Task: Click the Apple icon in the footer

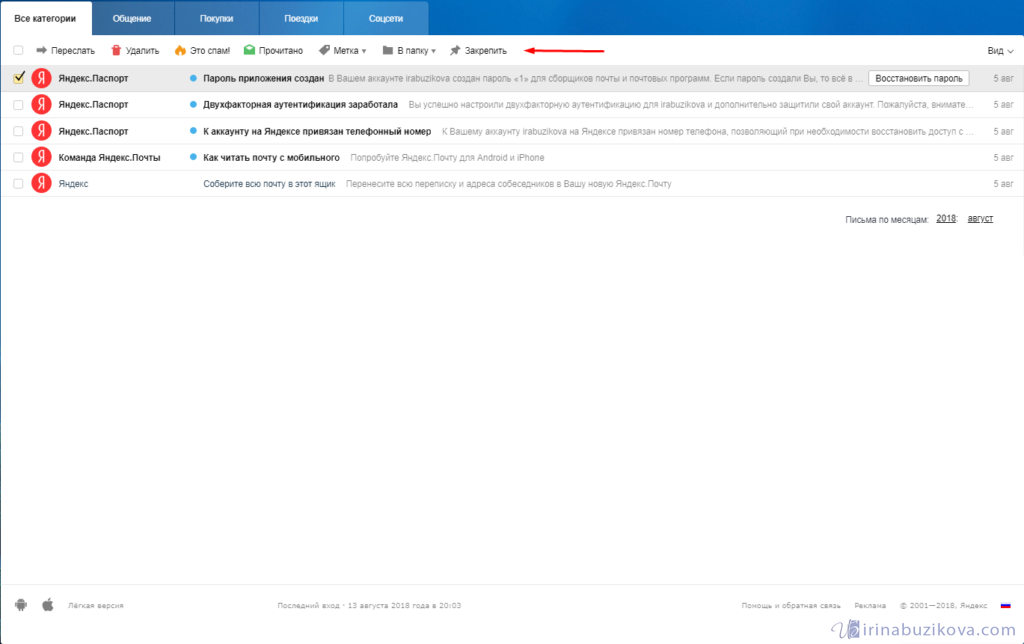Action: [x=48, y=605]
